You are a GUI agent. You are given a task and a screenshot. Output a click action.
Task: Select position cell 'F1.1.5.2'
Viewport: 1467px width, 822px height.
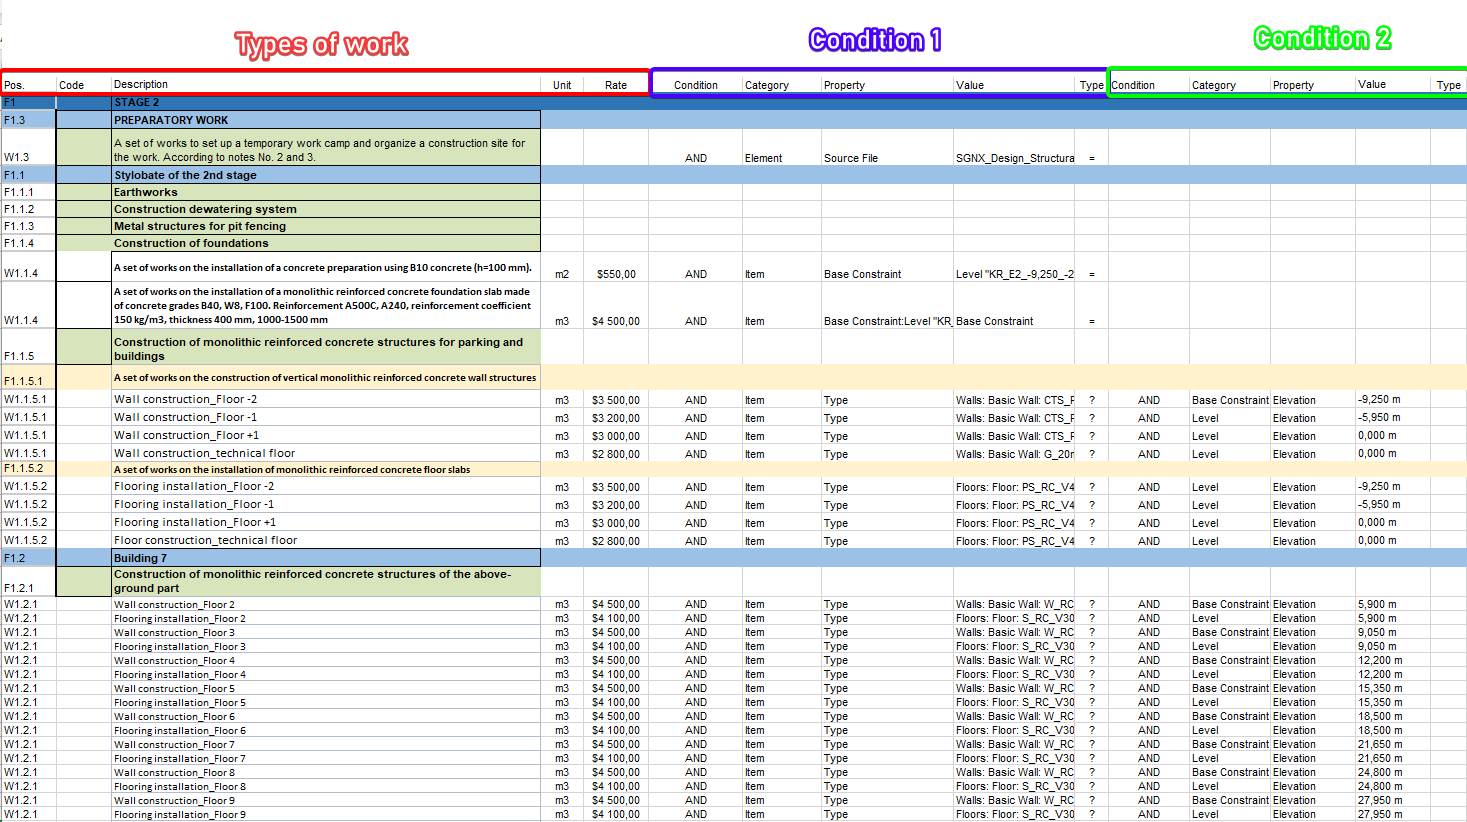(x=28, y=469)
